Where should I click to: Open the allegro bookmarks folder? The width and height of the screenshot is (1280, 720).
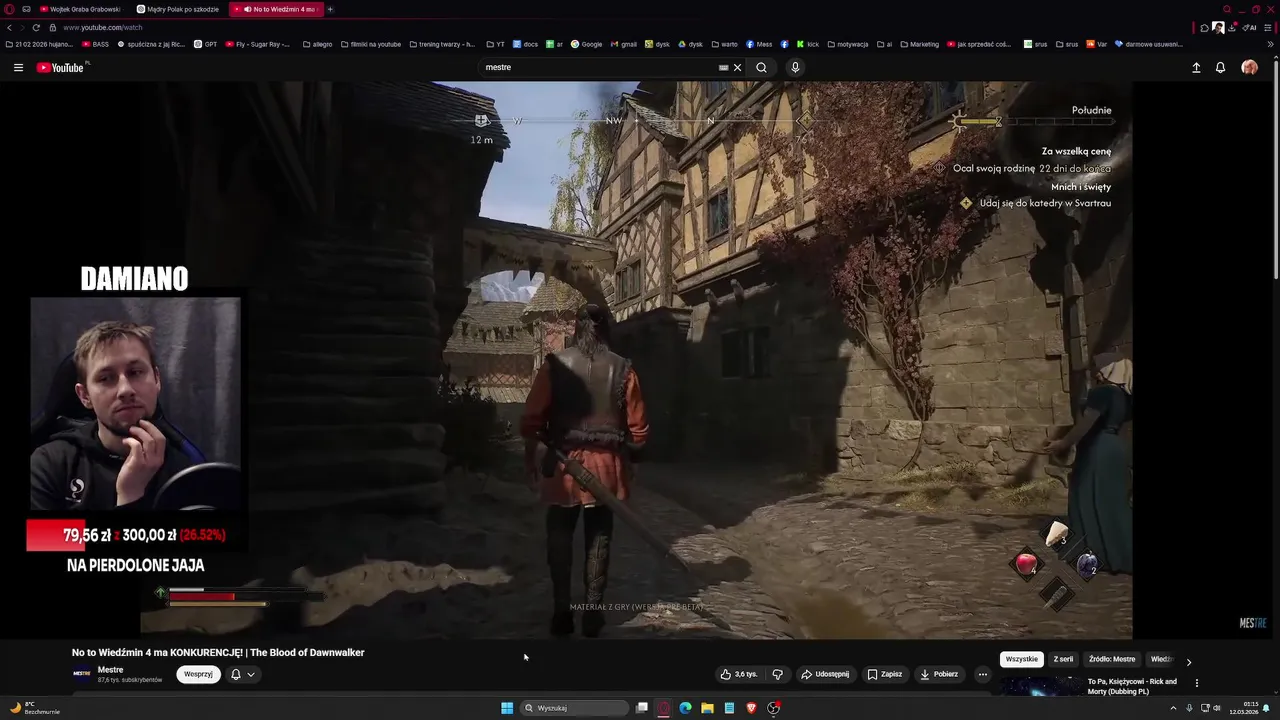[317, 44]
